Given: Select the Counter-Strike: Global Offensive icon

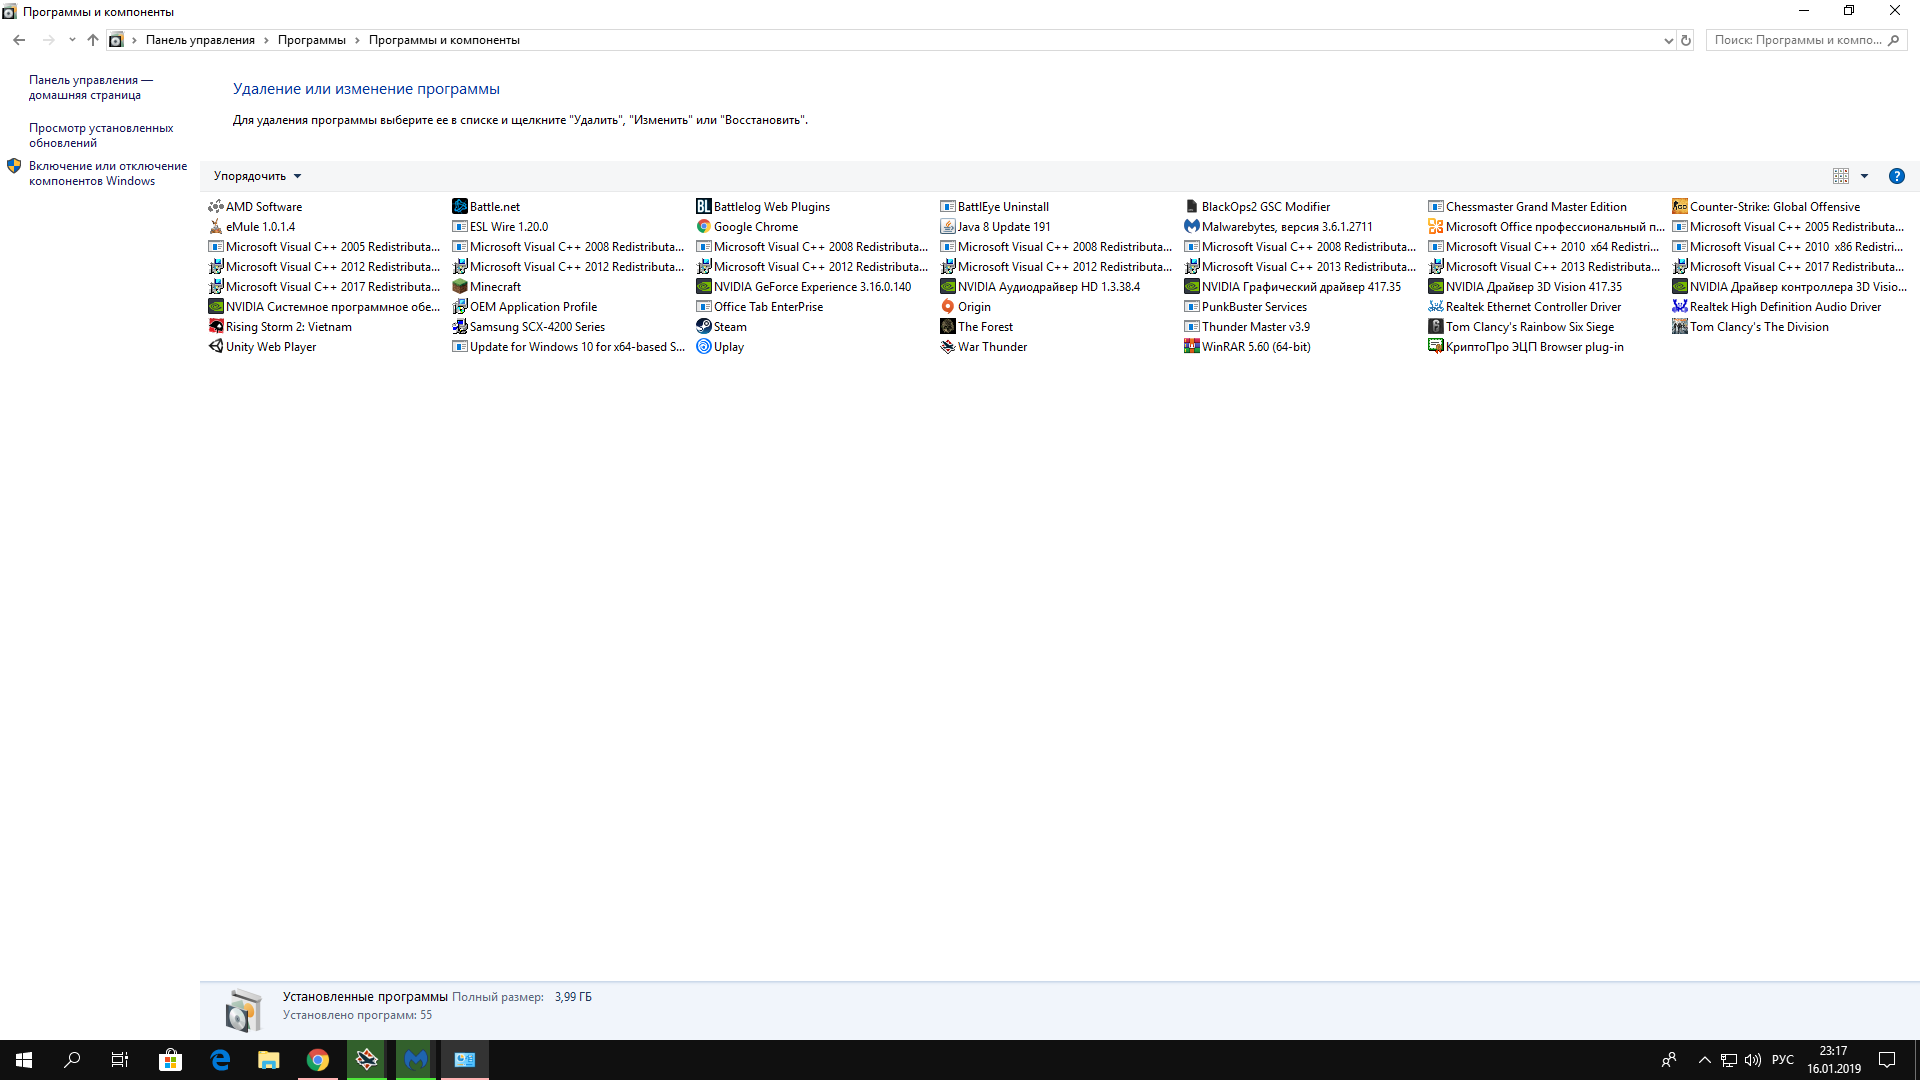Looking at the screenshot, I should pos(1680,207).
